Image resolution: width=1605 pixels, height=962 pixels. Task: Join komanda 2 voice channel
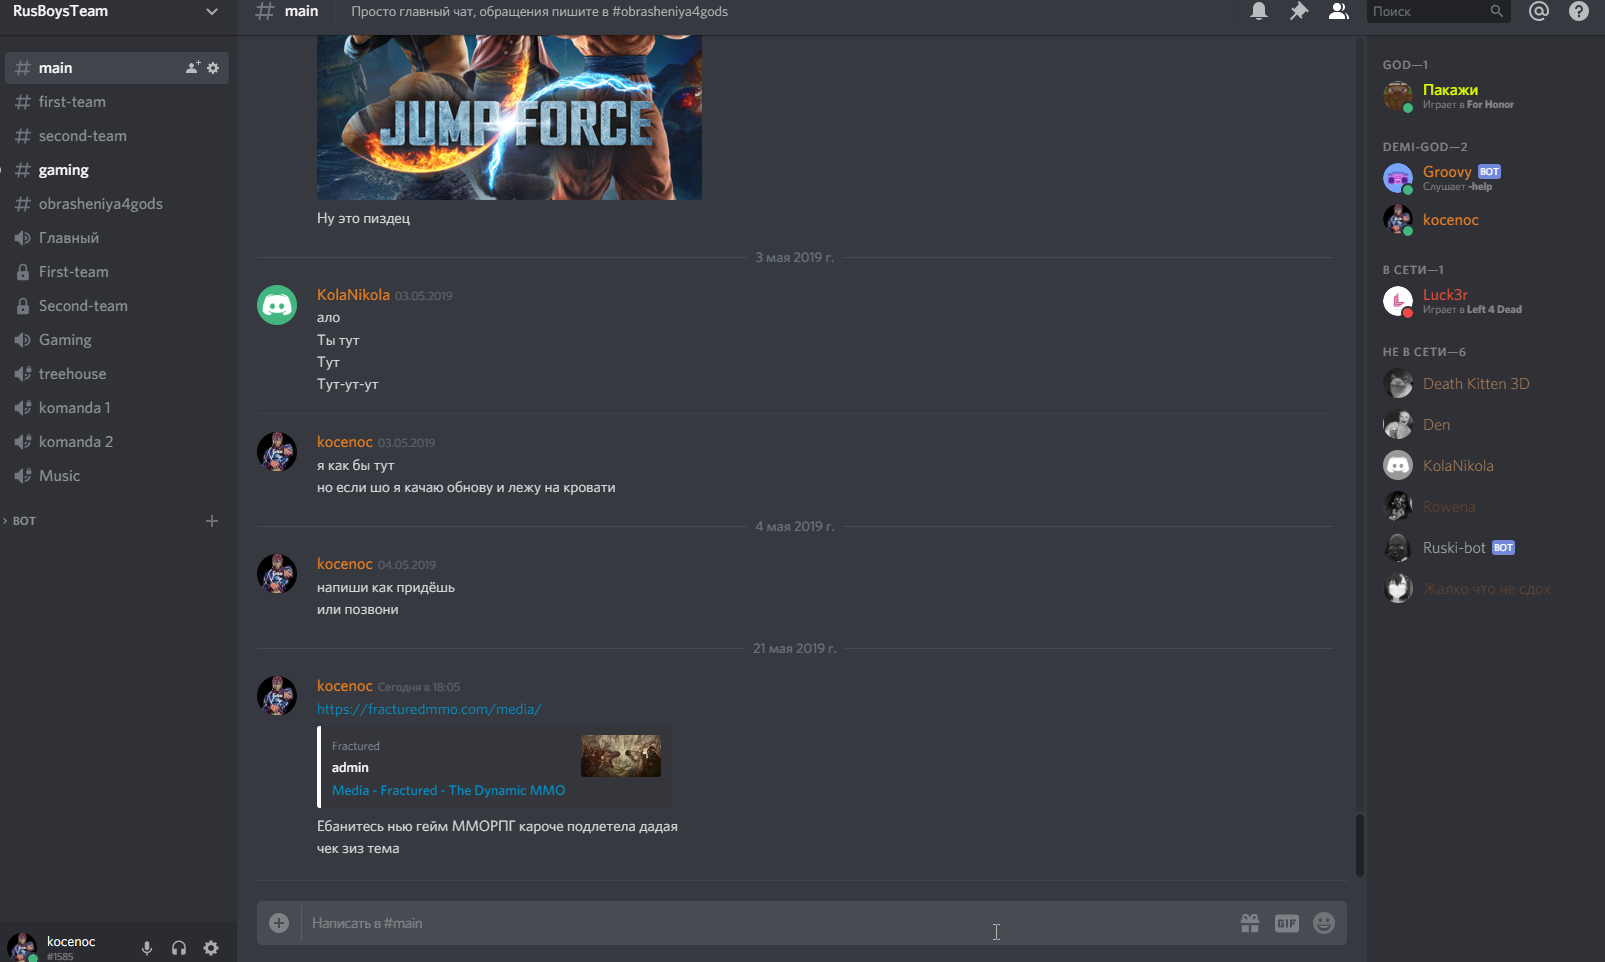tap(117, 442)
